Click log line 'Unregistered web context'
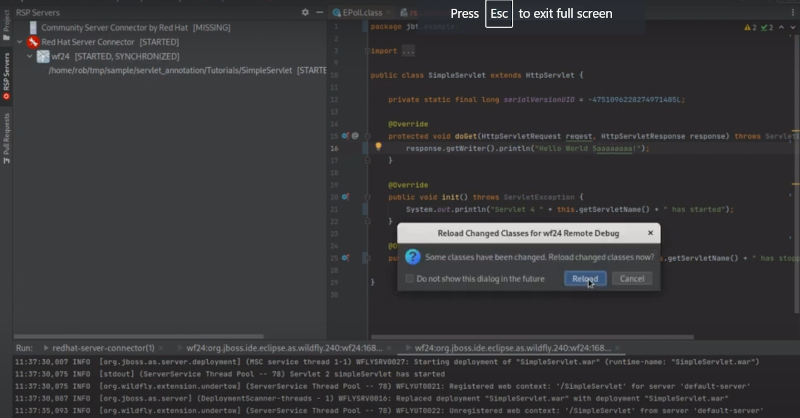This screenshot has height=418, width=800. pyautogui.click(x=389, y=411)
